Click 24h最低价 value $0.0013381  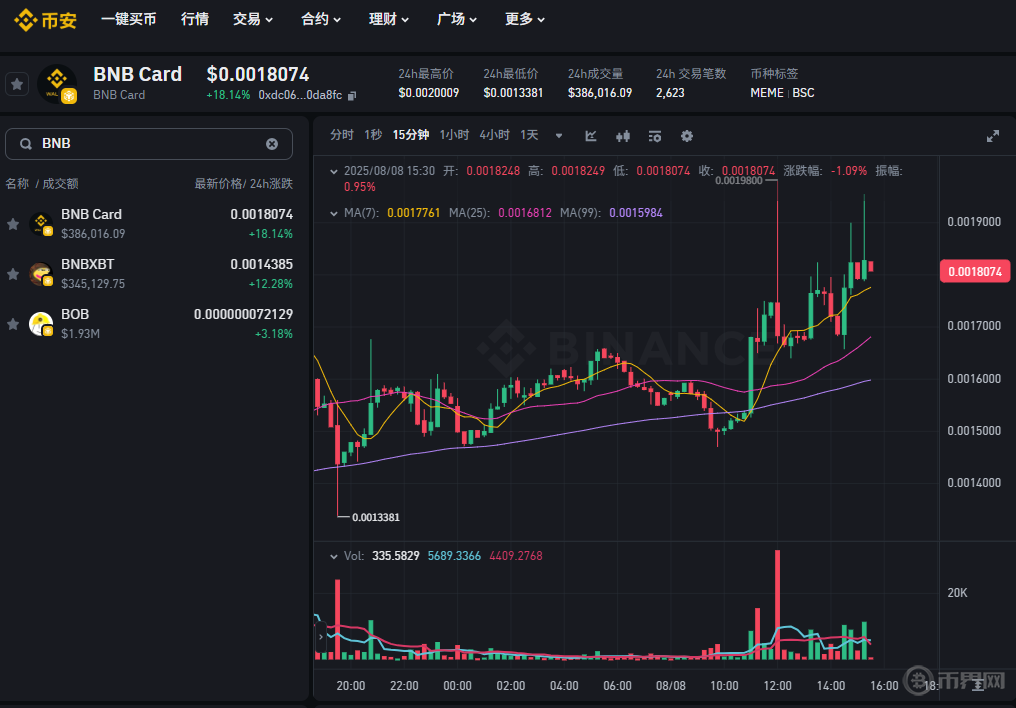(513, 93)
